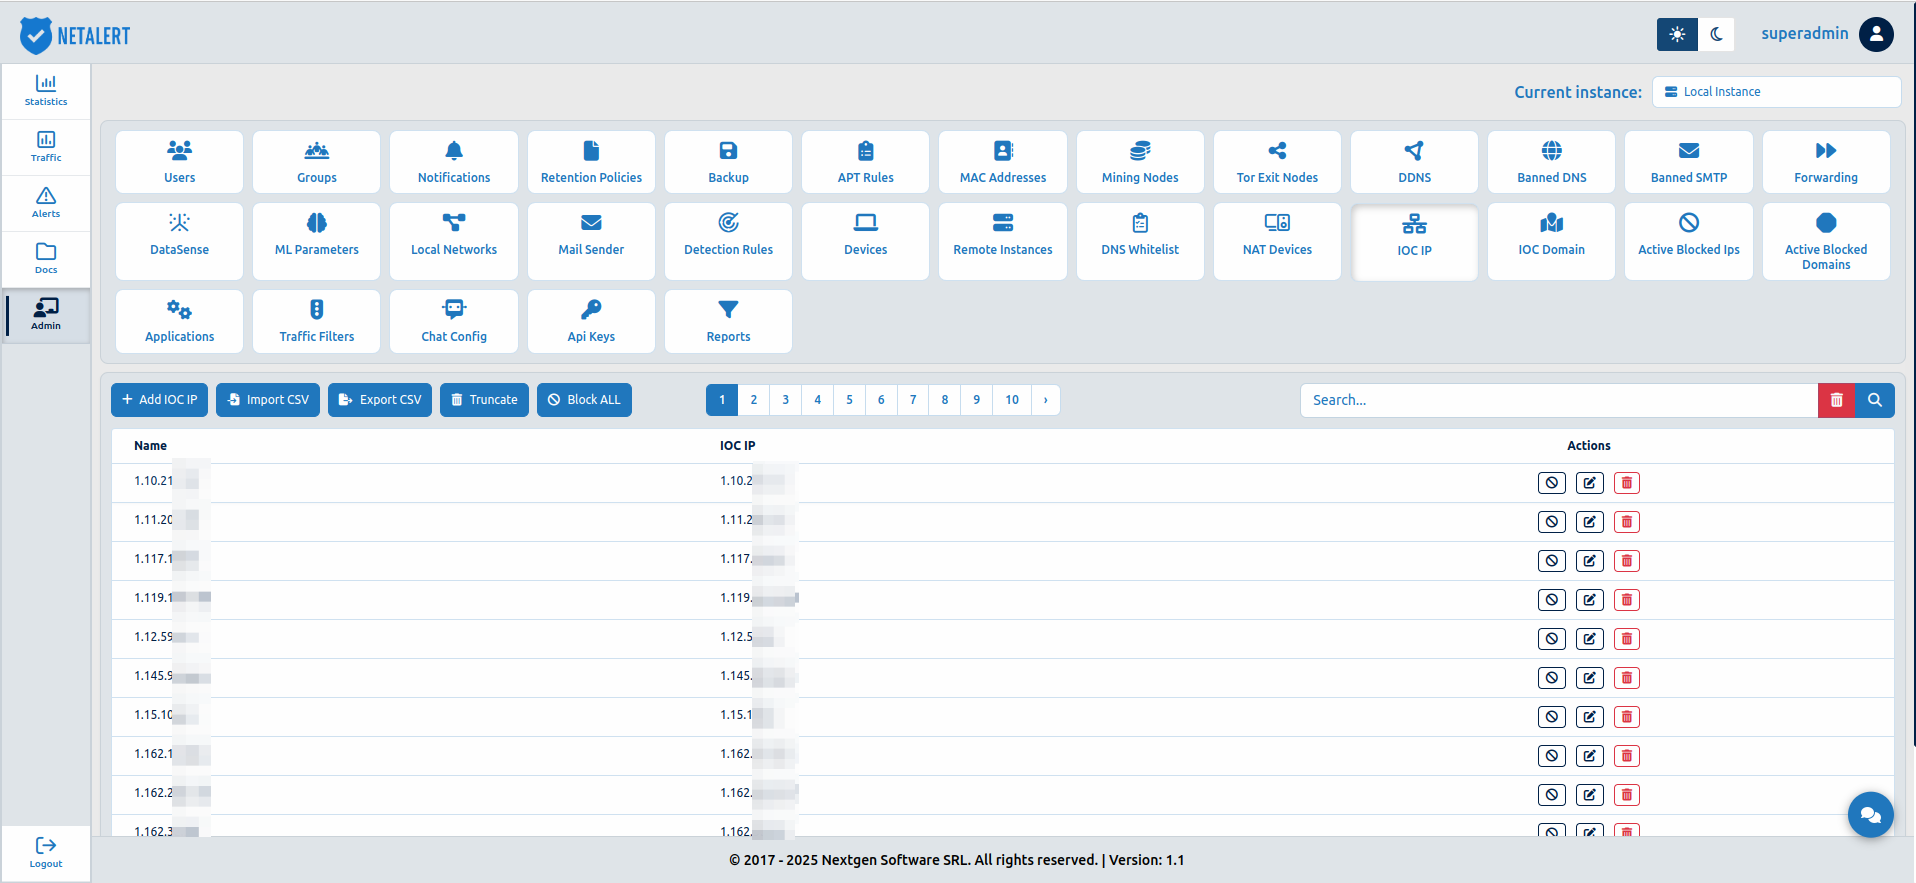Go to Statistics in sidebar
This screenshot has height=883, width=1916.
[46, 91]
